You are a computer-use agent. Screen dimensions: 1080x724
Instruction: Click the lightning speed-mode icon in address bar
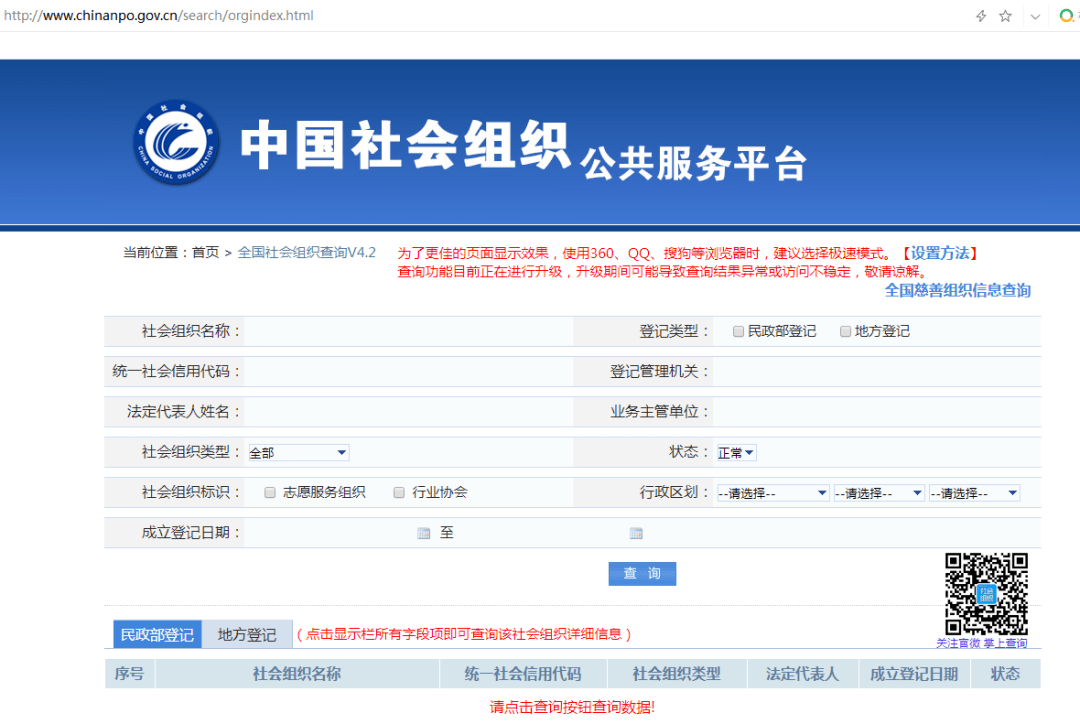click(x=981, y=16)
